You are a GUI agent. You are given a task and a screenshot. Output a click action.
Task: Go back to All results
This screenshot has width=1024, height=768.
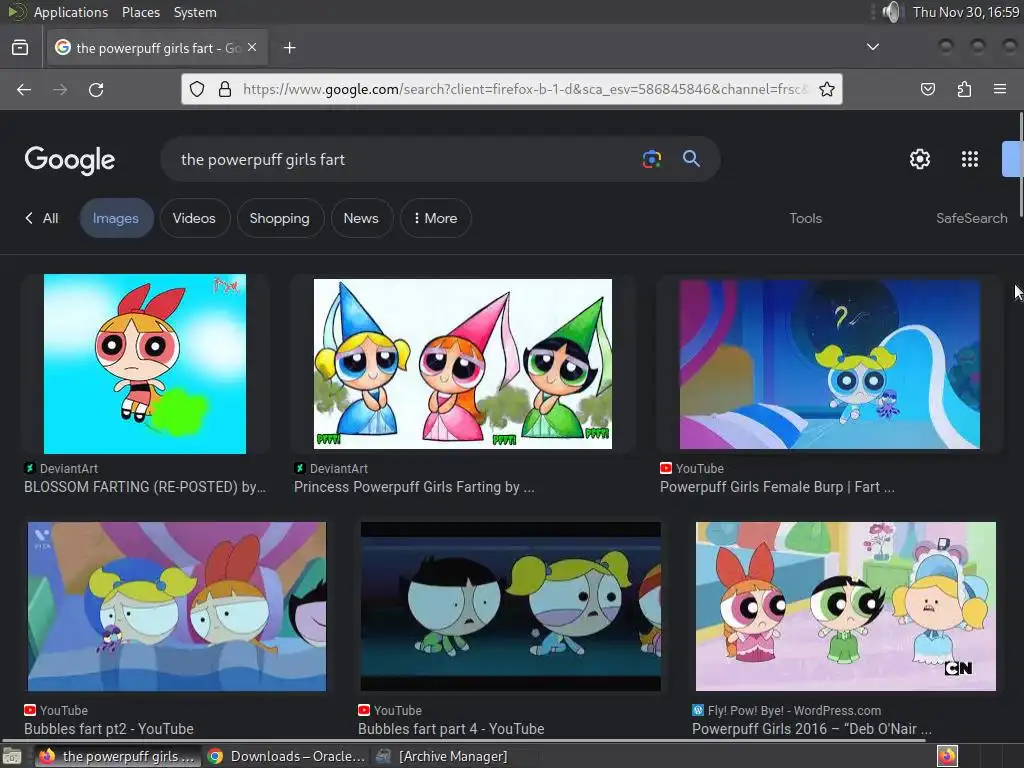[x=42, y=218]
